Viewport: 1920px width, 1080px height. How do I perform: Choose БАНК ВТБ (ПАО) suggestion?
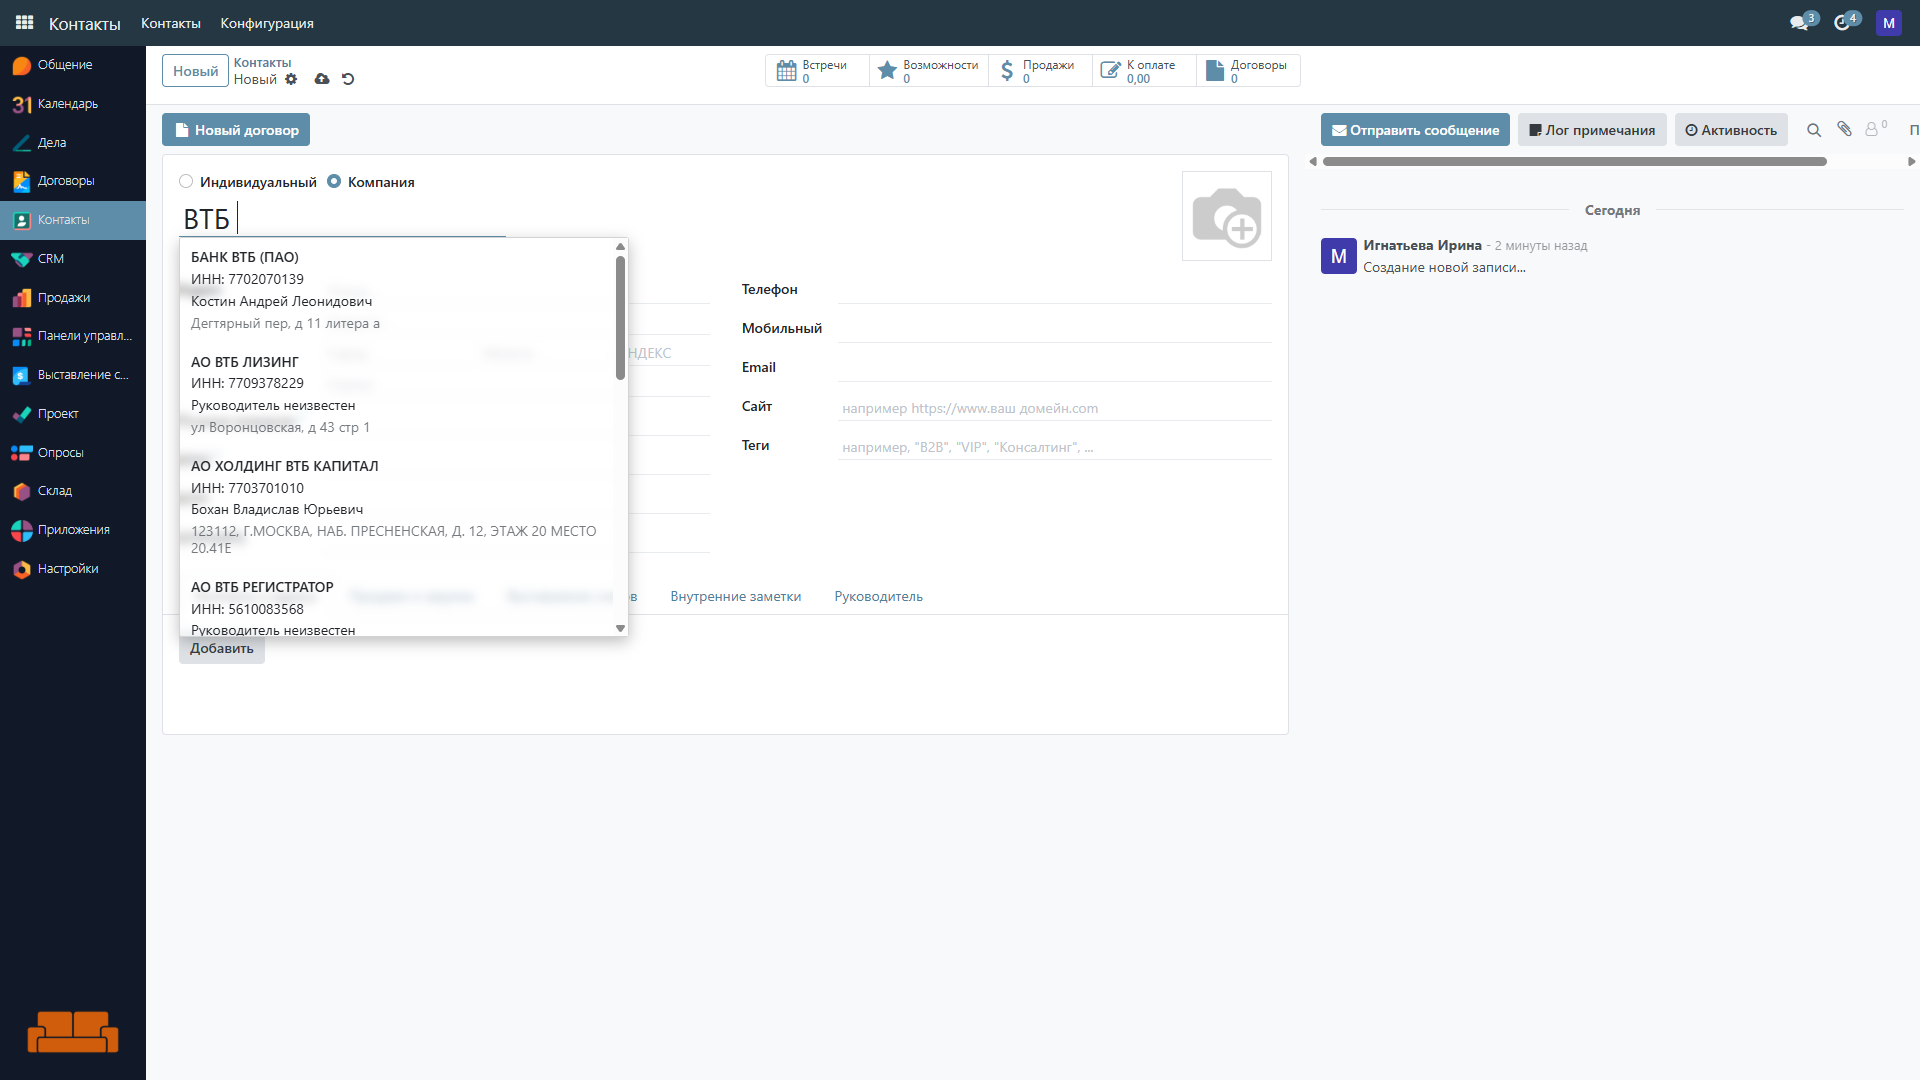244,257
